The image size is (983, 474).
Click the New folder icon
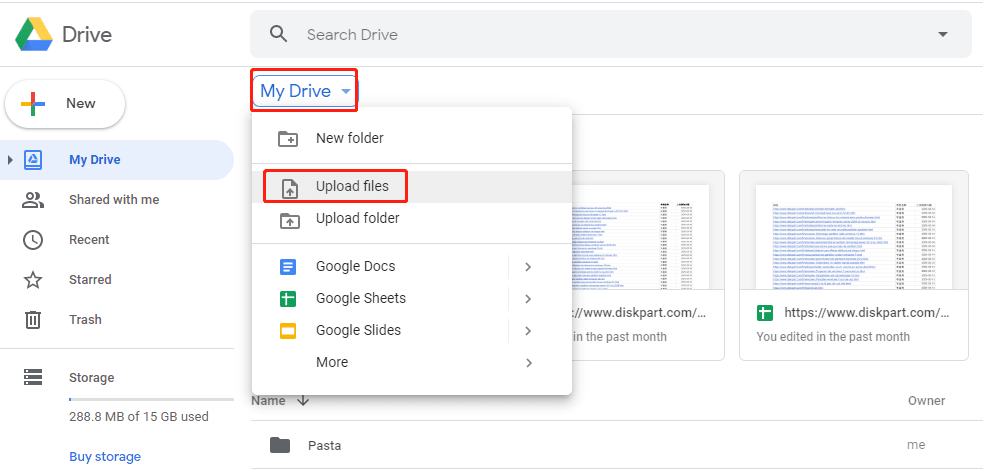pos(288,139)
